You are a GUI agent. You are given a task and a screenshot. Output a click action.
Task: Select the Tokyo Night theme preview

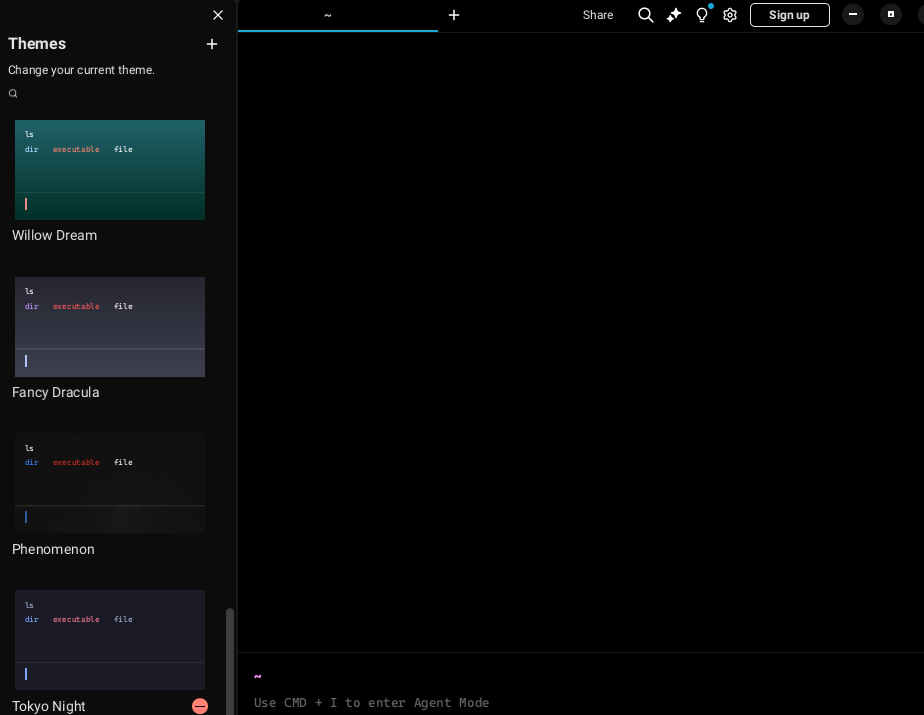110,640
